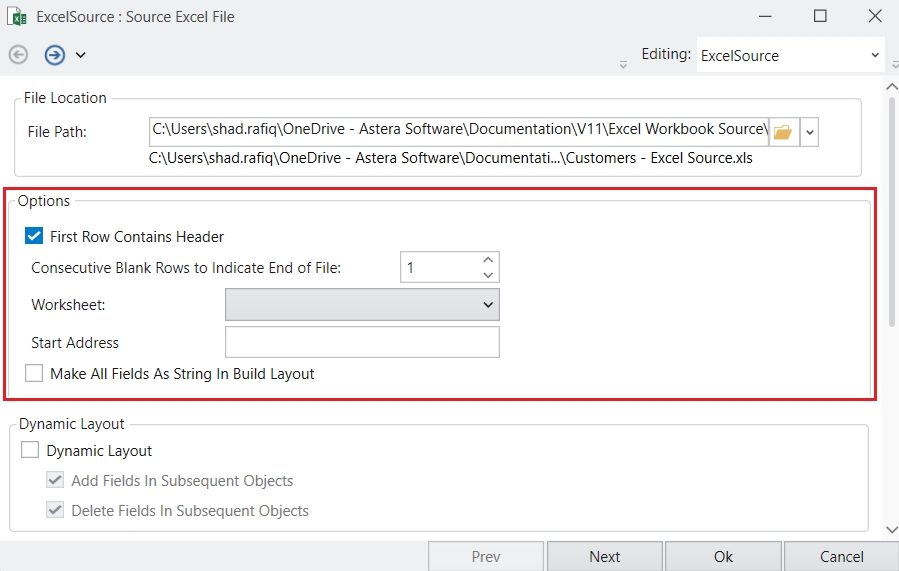Click inside the File Path text field

[x=459, y=132]
